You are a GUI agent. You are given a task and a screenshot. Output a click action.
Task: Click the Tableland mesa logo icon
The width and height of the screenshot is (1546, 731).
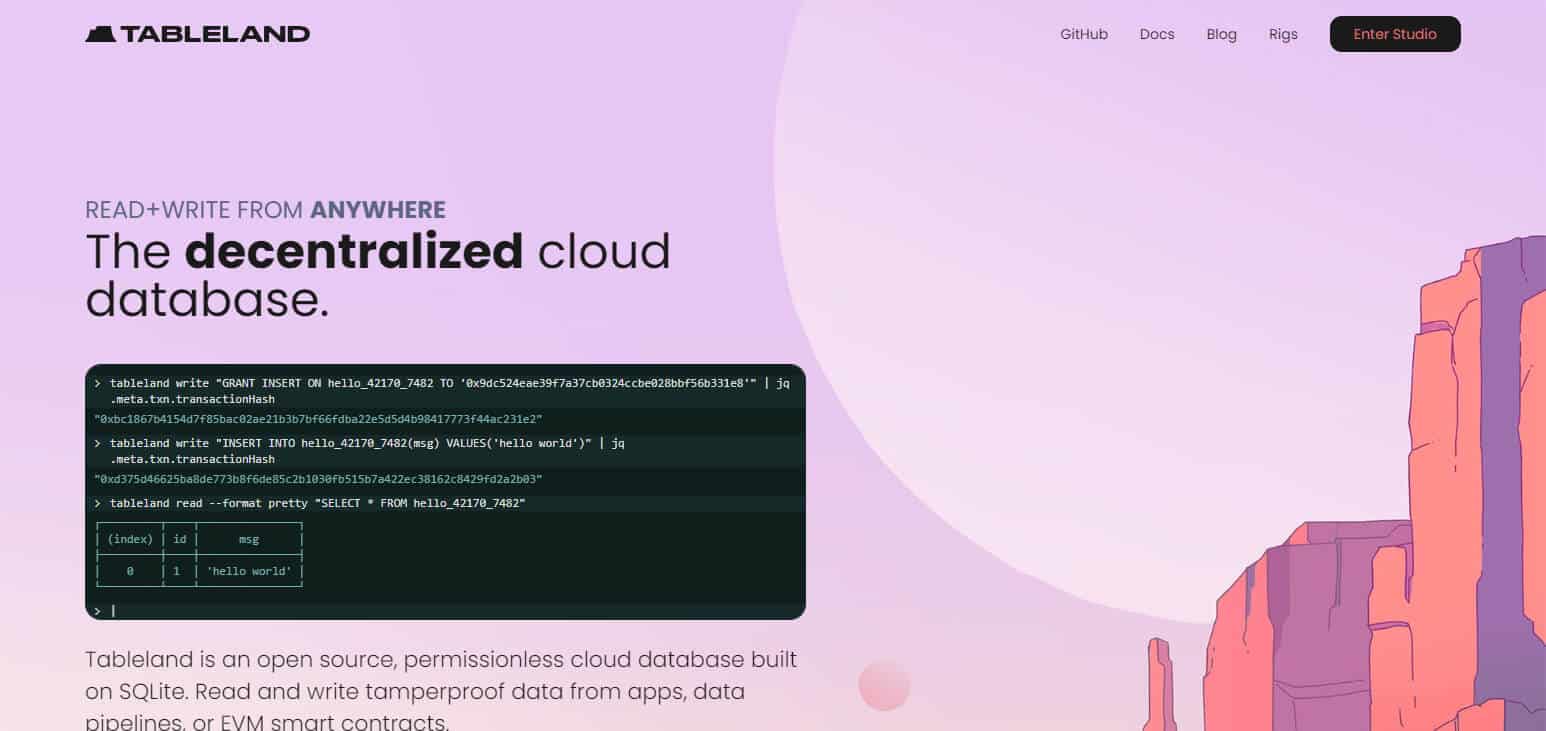(x=101, y=34)
